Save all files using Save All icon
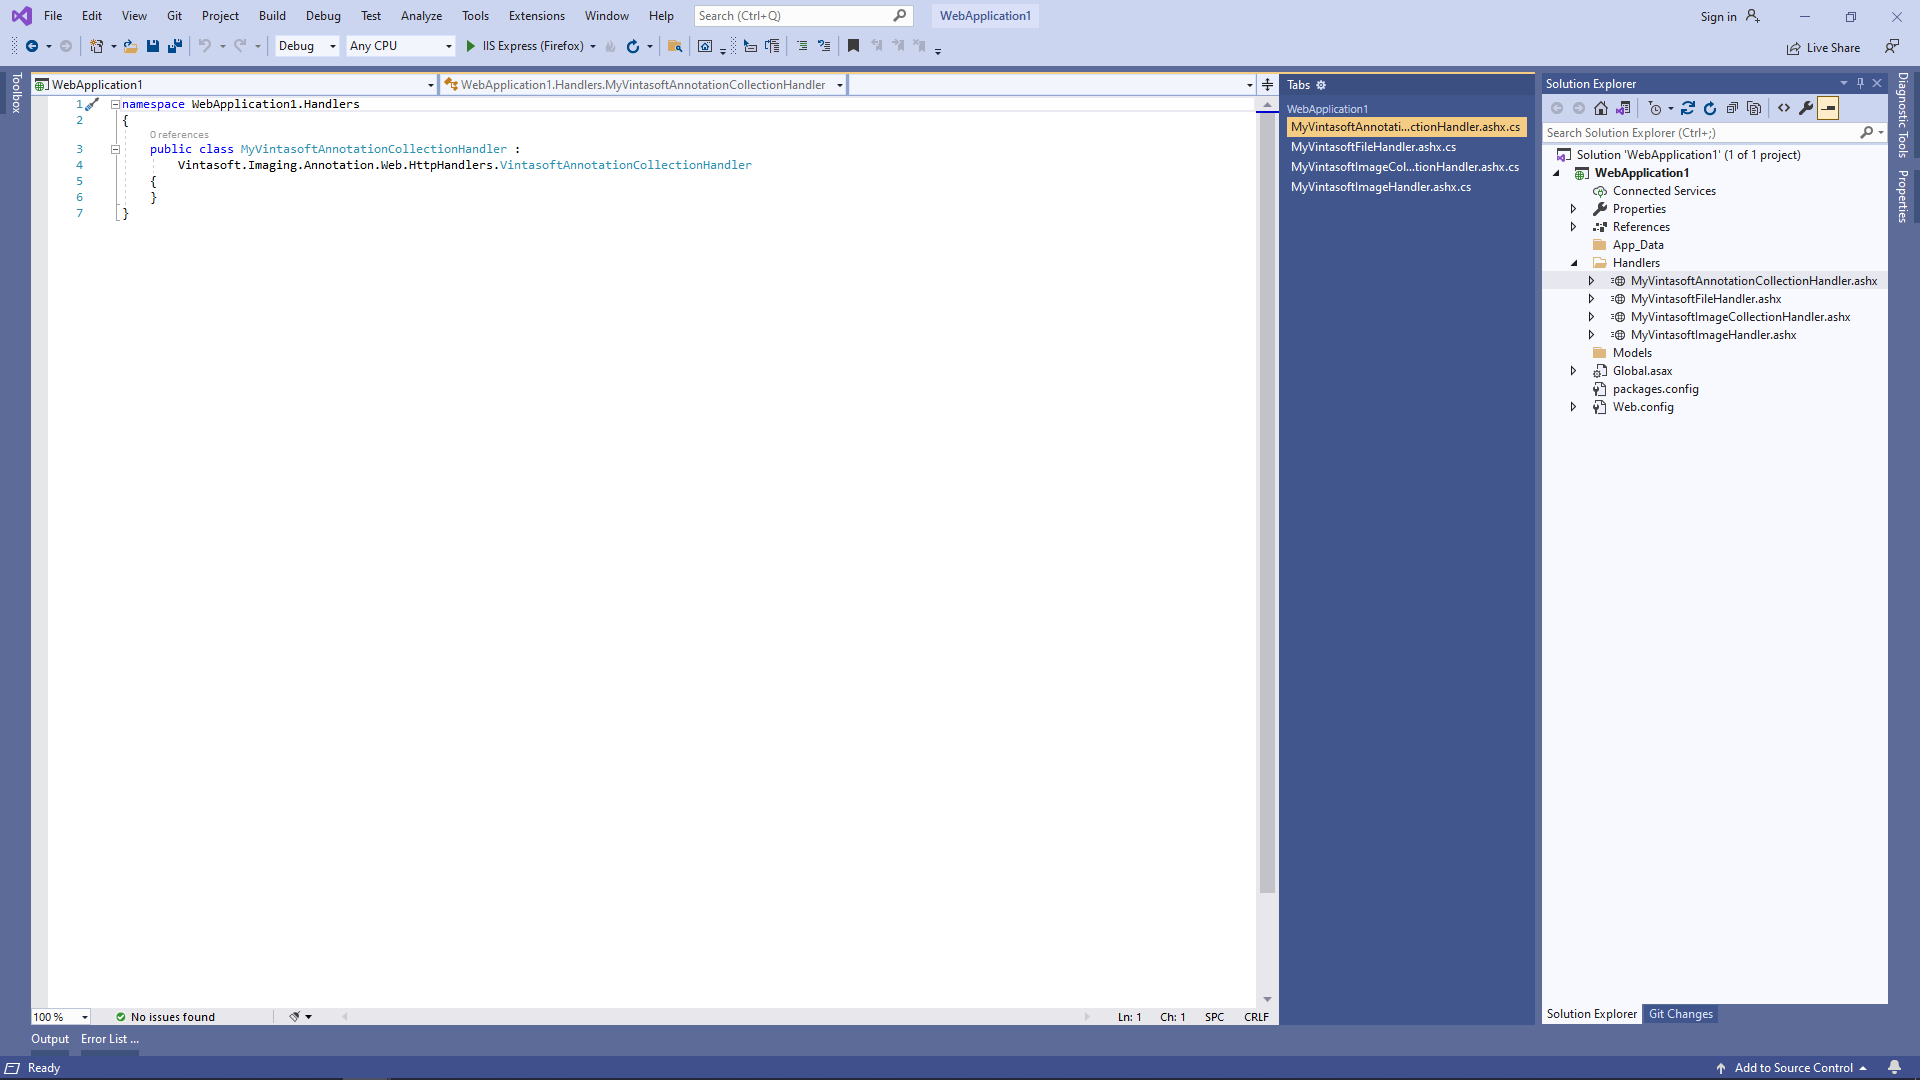The height and width of the screenshot is (1080, 1920). click(x=174, y=46)
